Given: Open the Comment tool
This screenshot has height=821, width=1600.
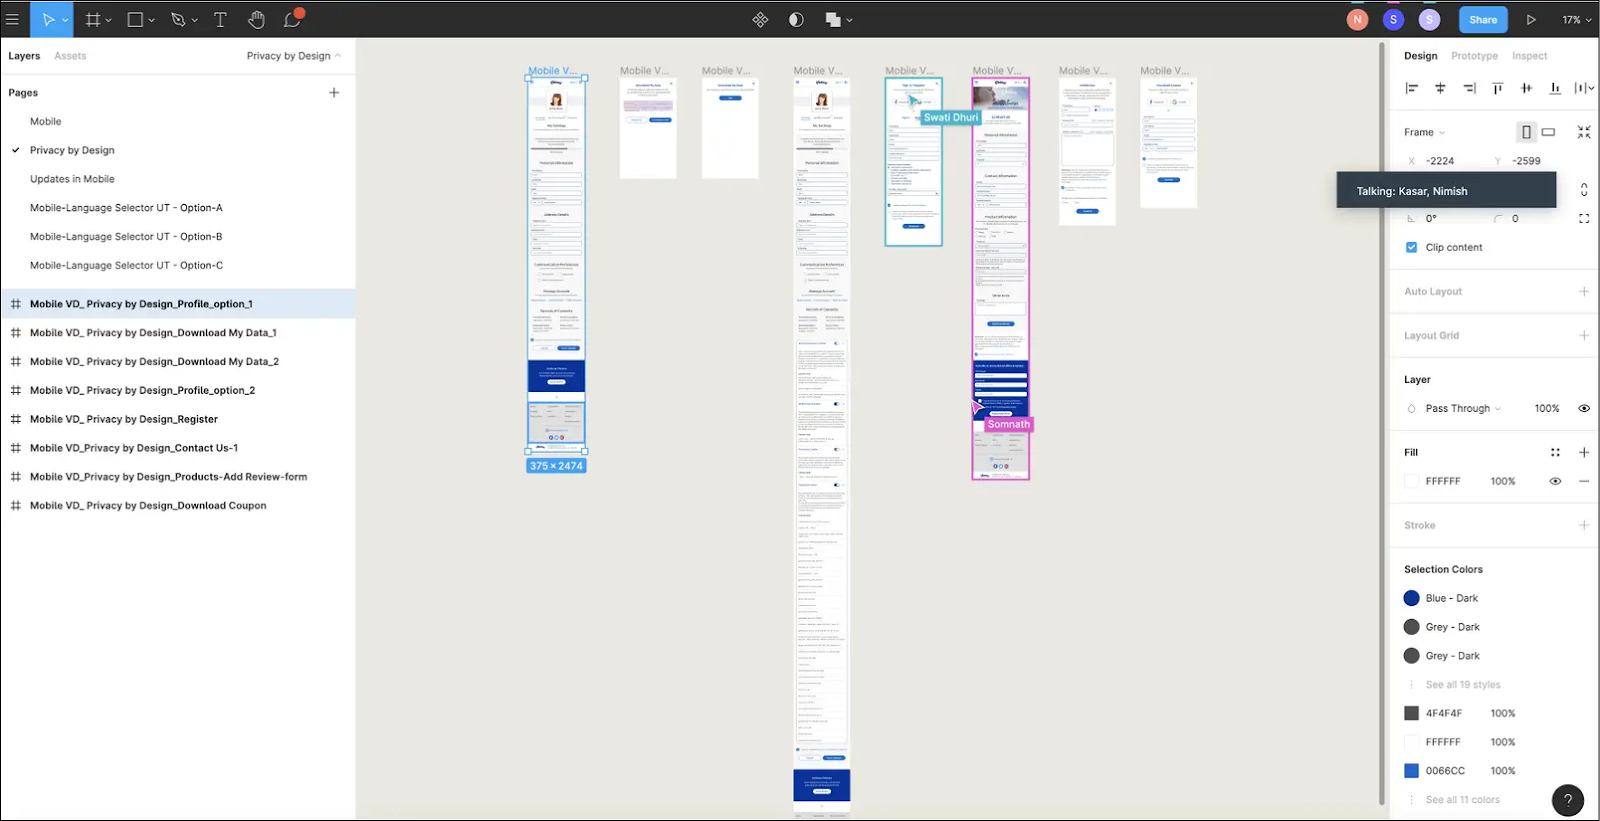Looking at the screenshot, I should (x=293, y=19).
